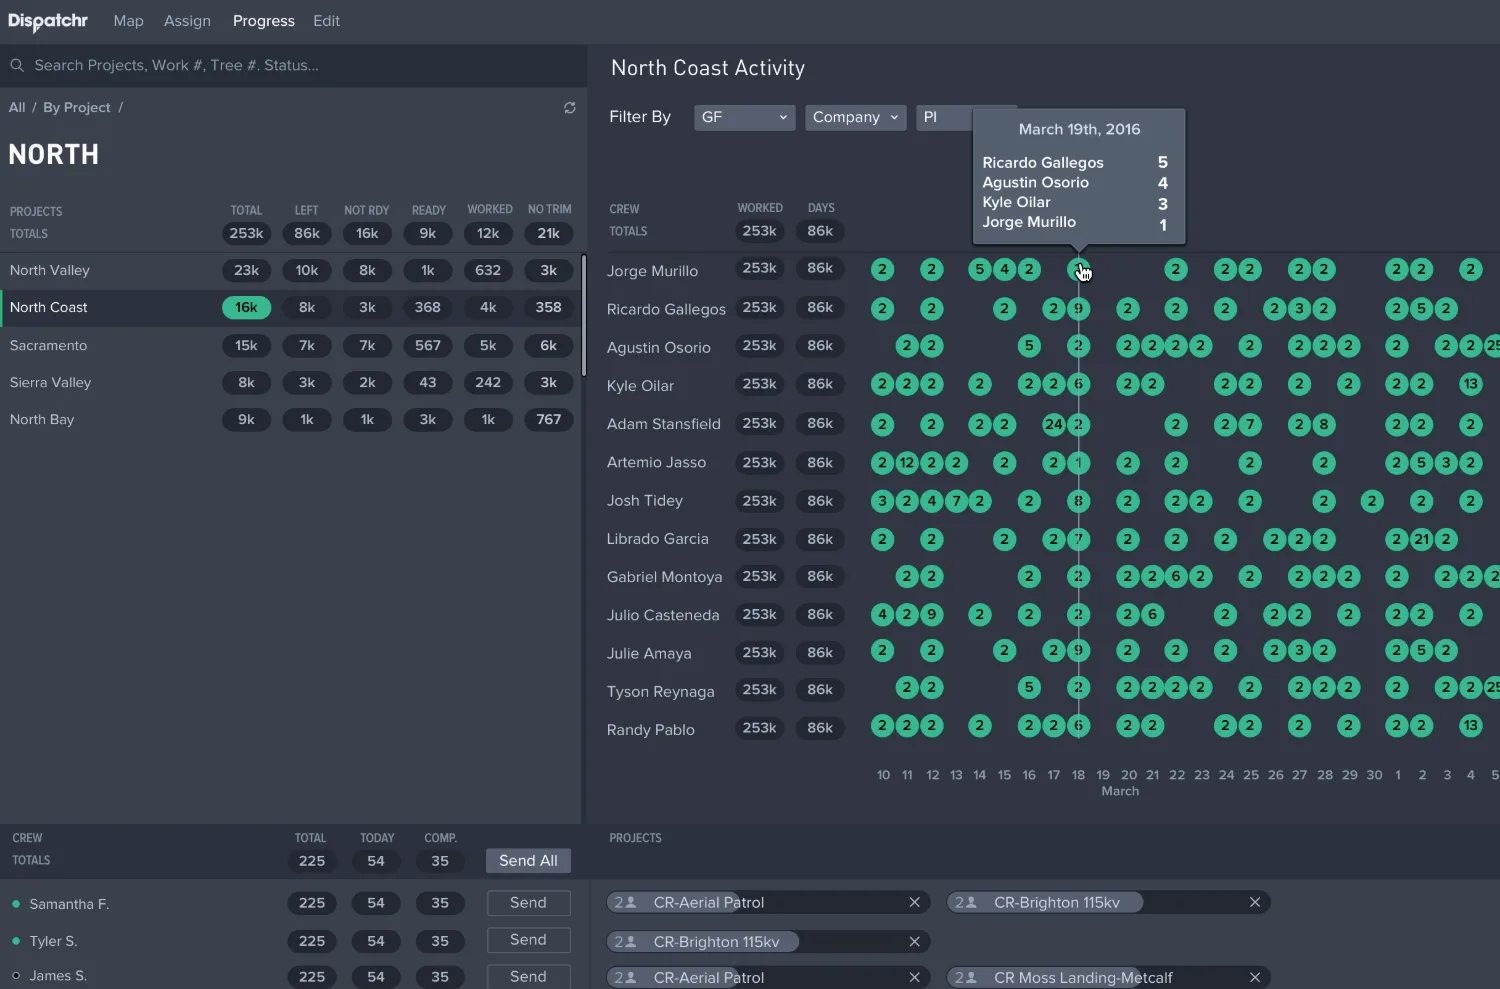The height and width of the screenshot is (989, 1500).
Task: Click the NORTH region heading
Action: 54,155
